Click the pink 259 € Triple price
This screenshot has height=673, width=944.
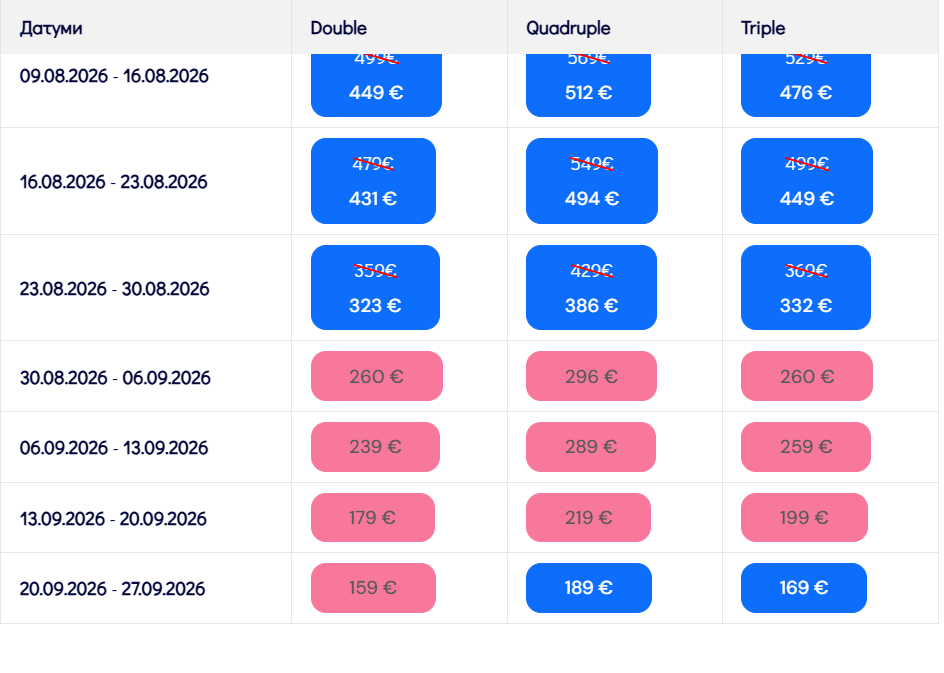pos(805,447)
